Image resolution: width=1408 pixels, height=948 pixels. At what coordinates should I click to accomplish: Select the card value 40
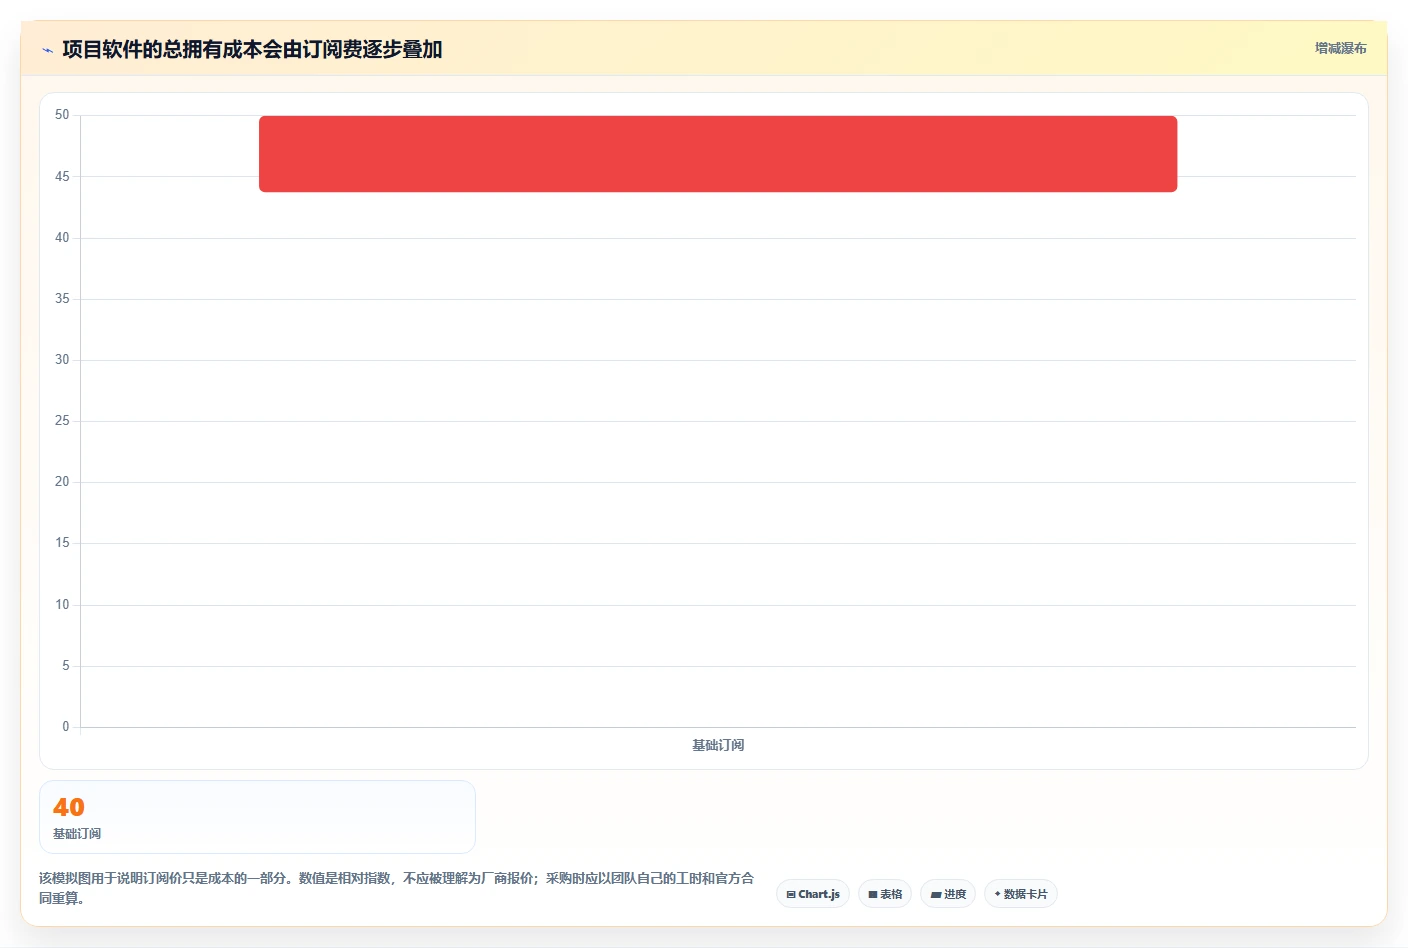coord(69,807)
